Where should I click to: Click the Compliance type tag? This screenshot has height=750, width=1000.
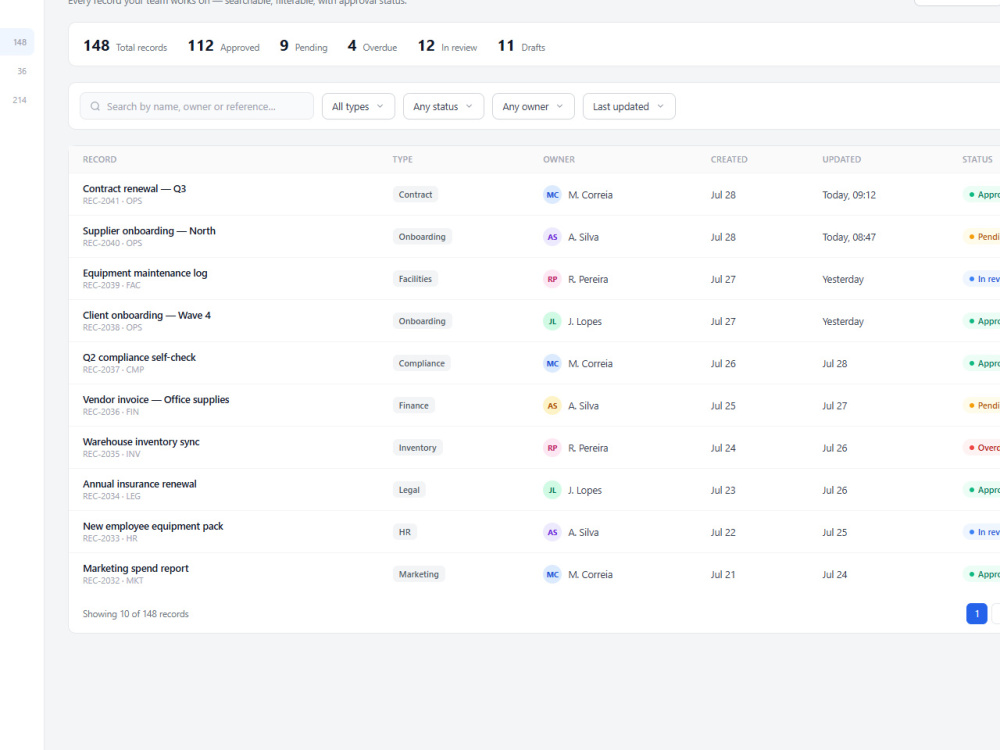[x=422, y=364]
